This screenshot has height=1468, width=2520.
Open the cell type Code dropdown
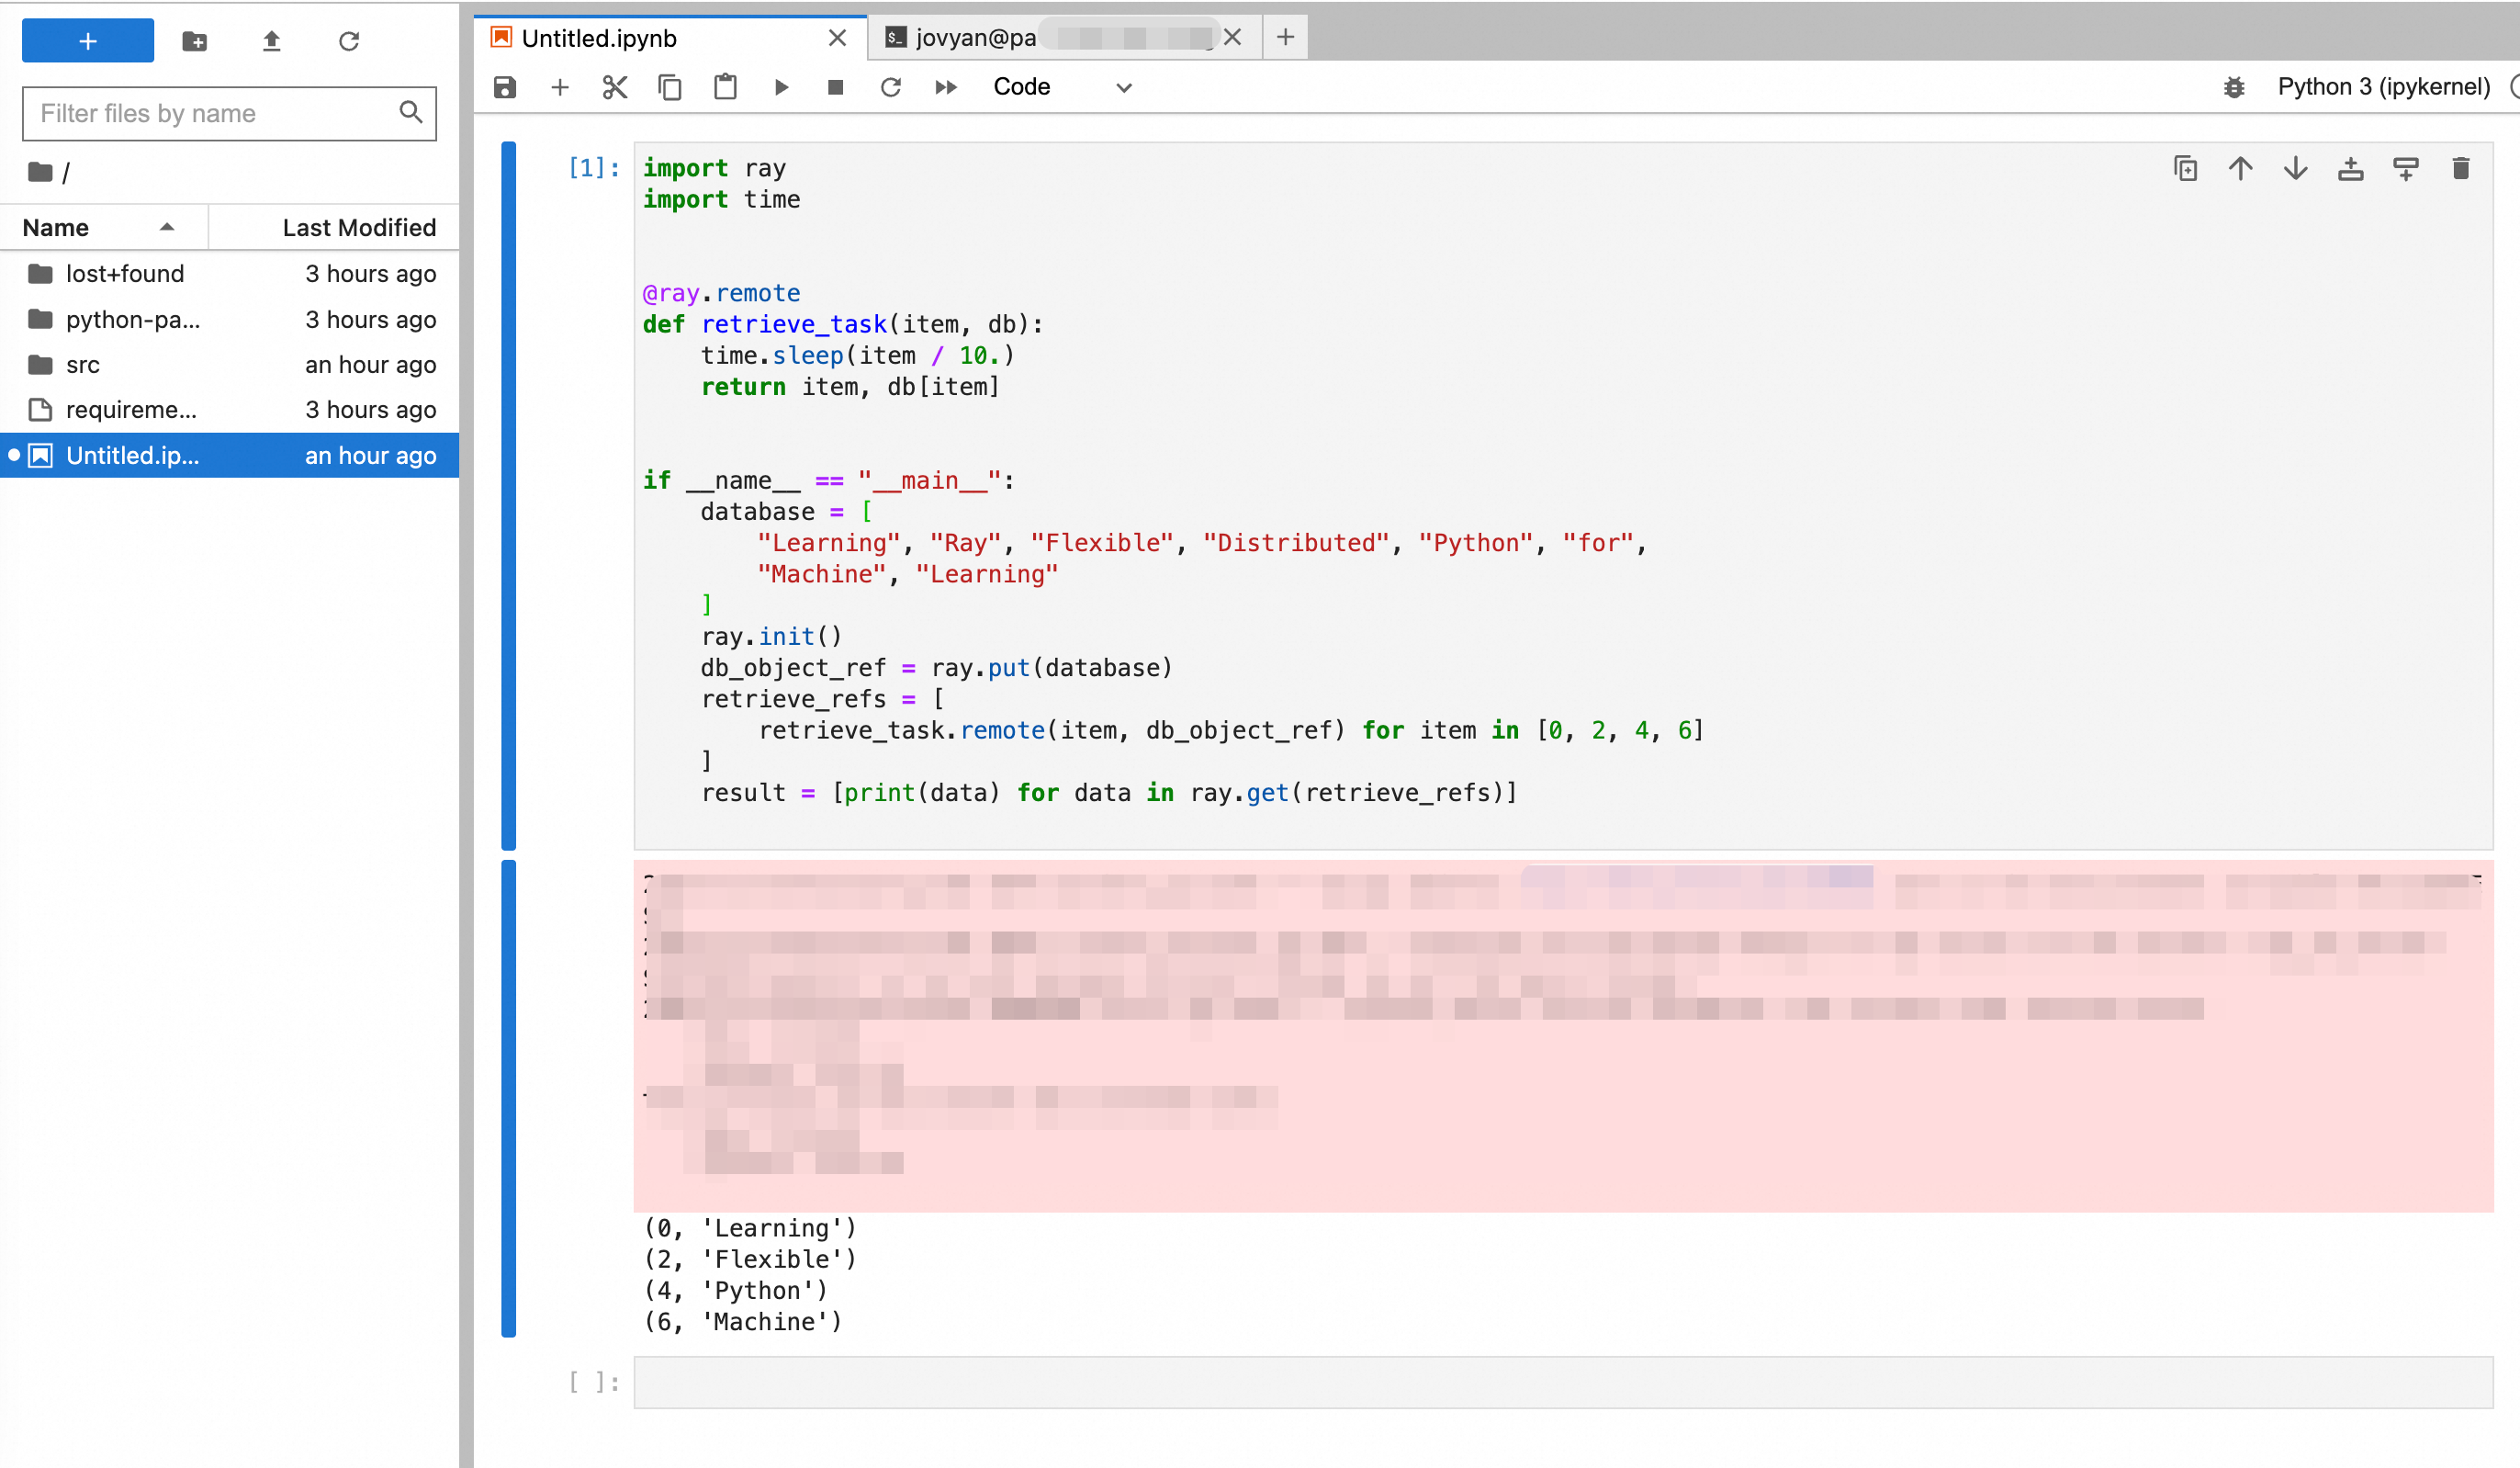(1062, 87)
